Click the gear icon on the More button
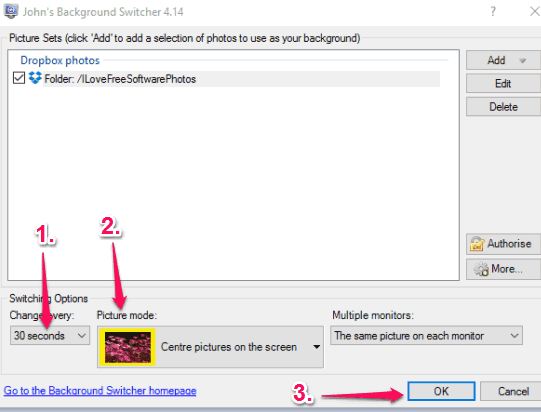Screen dimensions: 541x412 [481, 269]
